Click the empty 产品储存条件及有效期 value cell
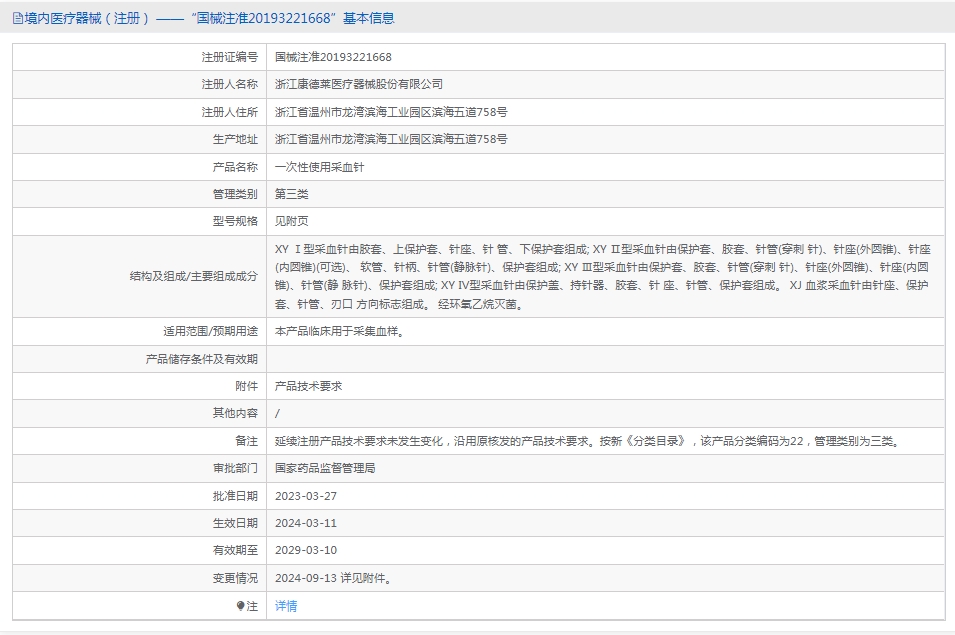This screenshot has width=955, height=635. pyautogui.click(x=605, y=359)
